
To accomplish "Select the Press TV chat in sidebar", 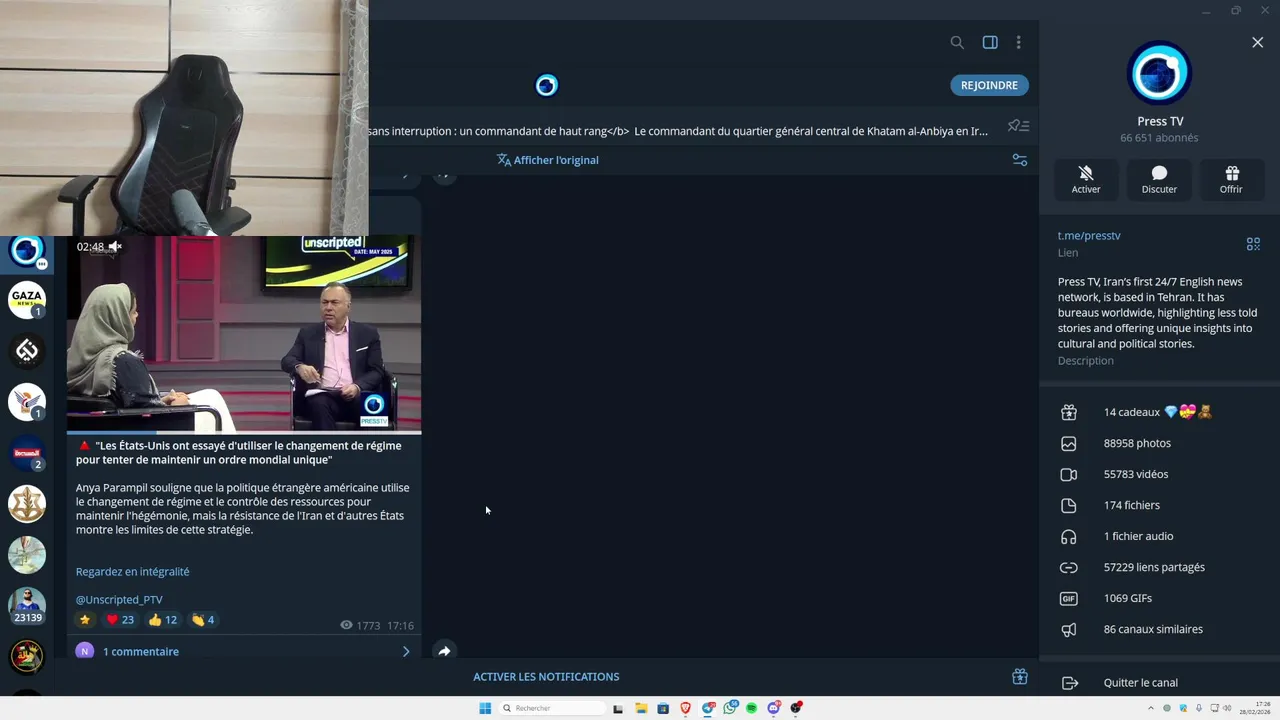I will [27, 250].
